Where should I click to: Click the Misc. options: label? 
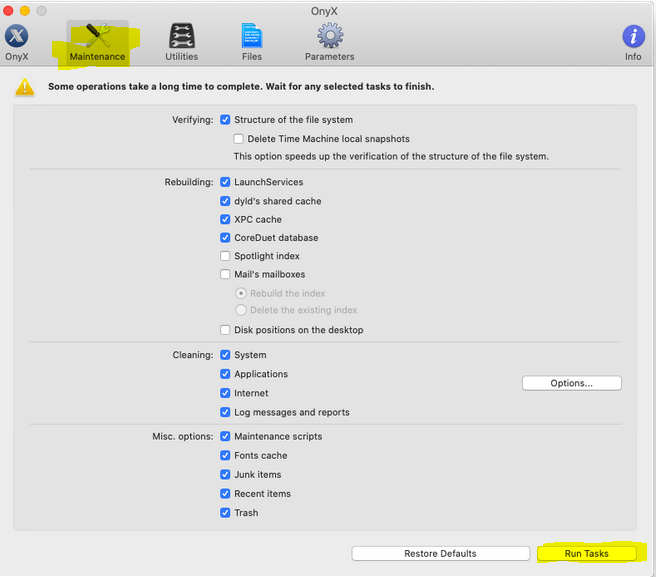click(182, 436)
